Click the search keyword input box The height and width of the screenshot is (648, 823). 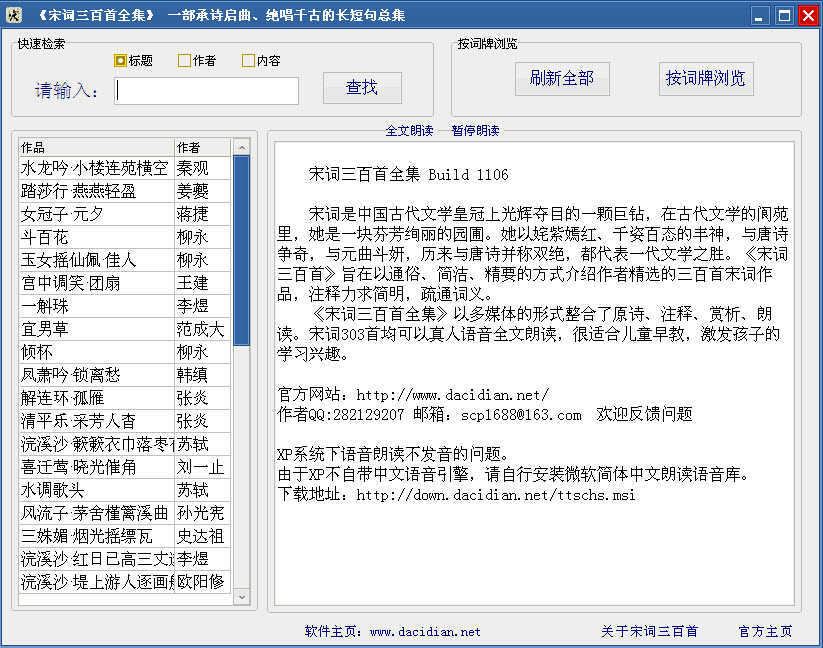tap(207, 91)
